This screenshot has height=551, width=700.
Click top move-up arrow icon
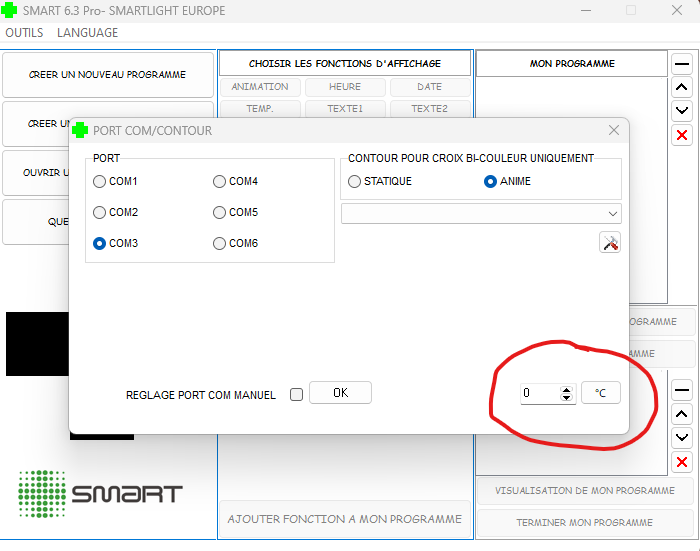[682, 87]
